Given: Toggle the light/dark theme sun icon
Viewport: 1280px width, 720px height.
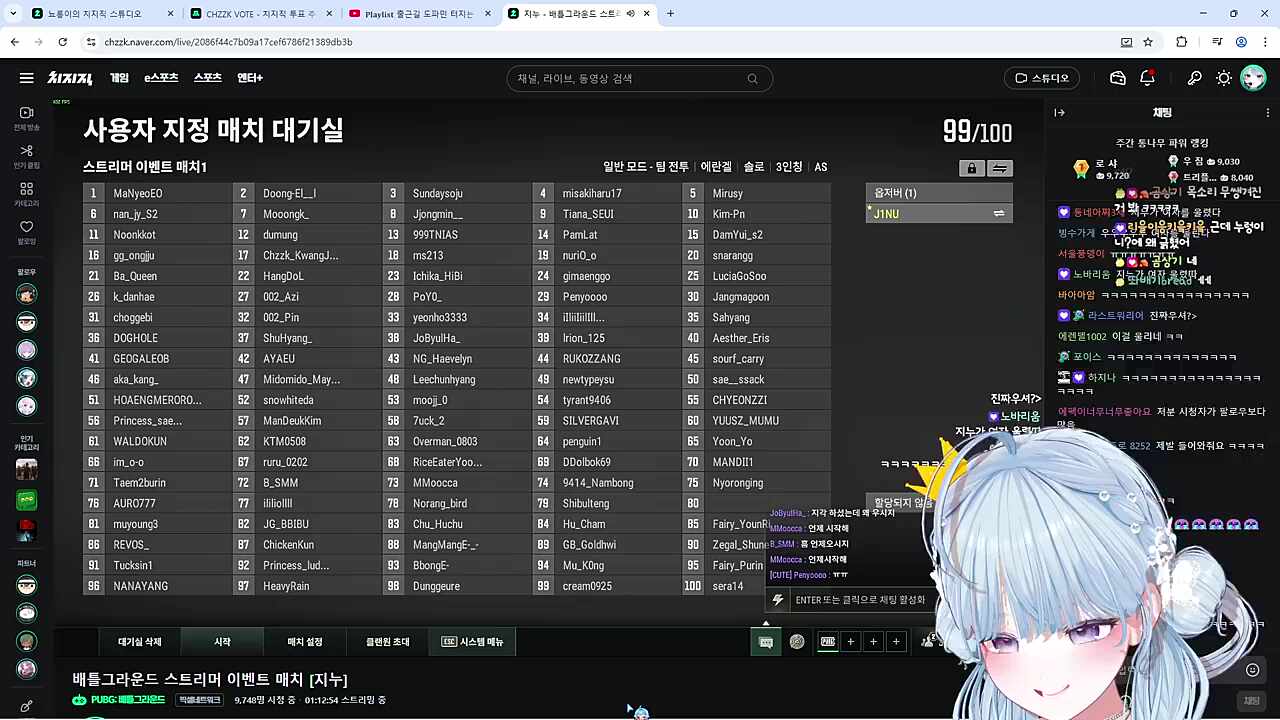Looking at the screenshot, I should coord(1223,78).
